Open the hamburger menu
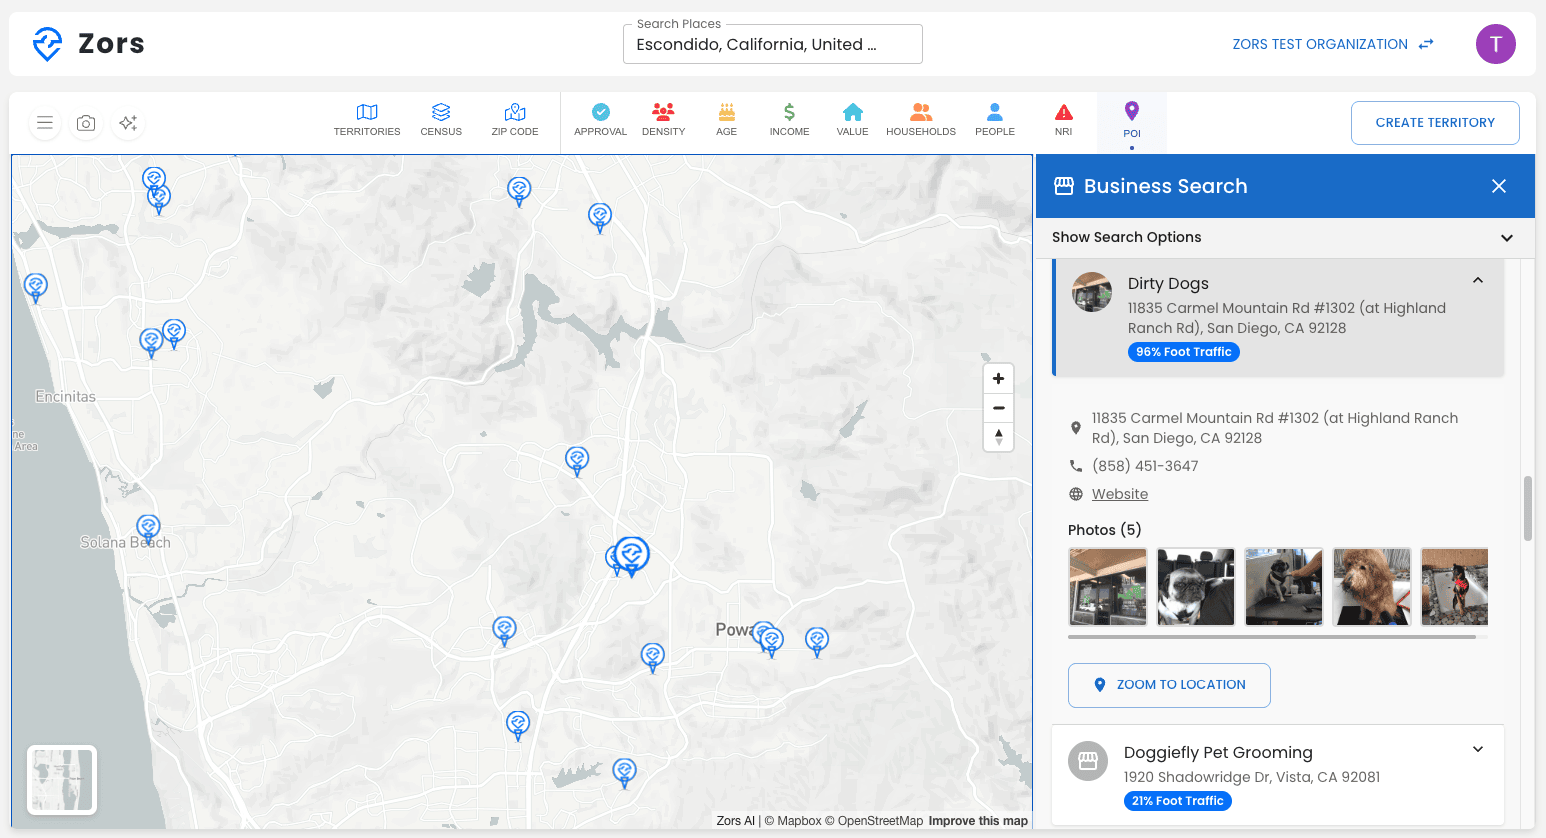 [x=45, y=123]
